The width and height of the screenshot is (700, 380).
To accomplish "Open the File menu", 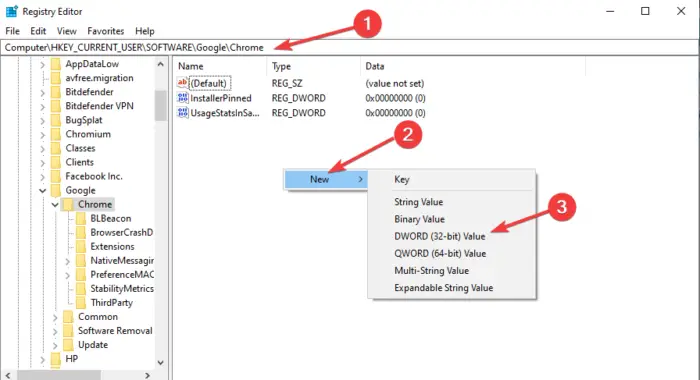I will point(12,31).
